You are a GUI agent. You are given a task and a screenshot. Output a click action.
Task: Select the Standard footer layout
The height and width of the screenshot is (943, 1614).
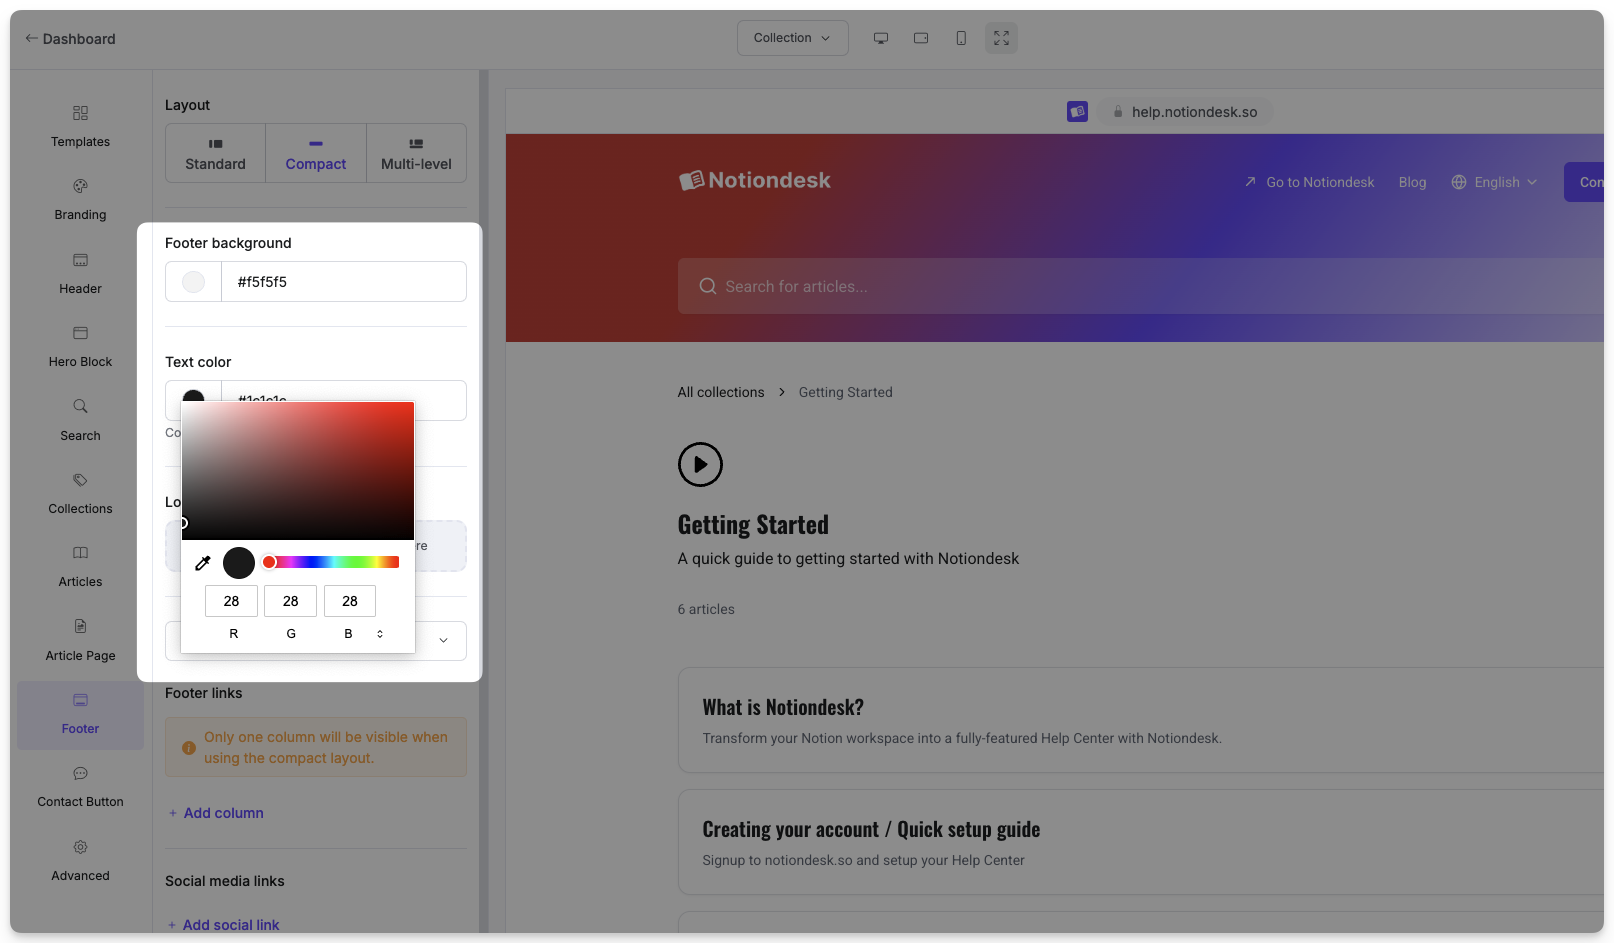pos(215,153)
